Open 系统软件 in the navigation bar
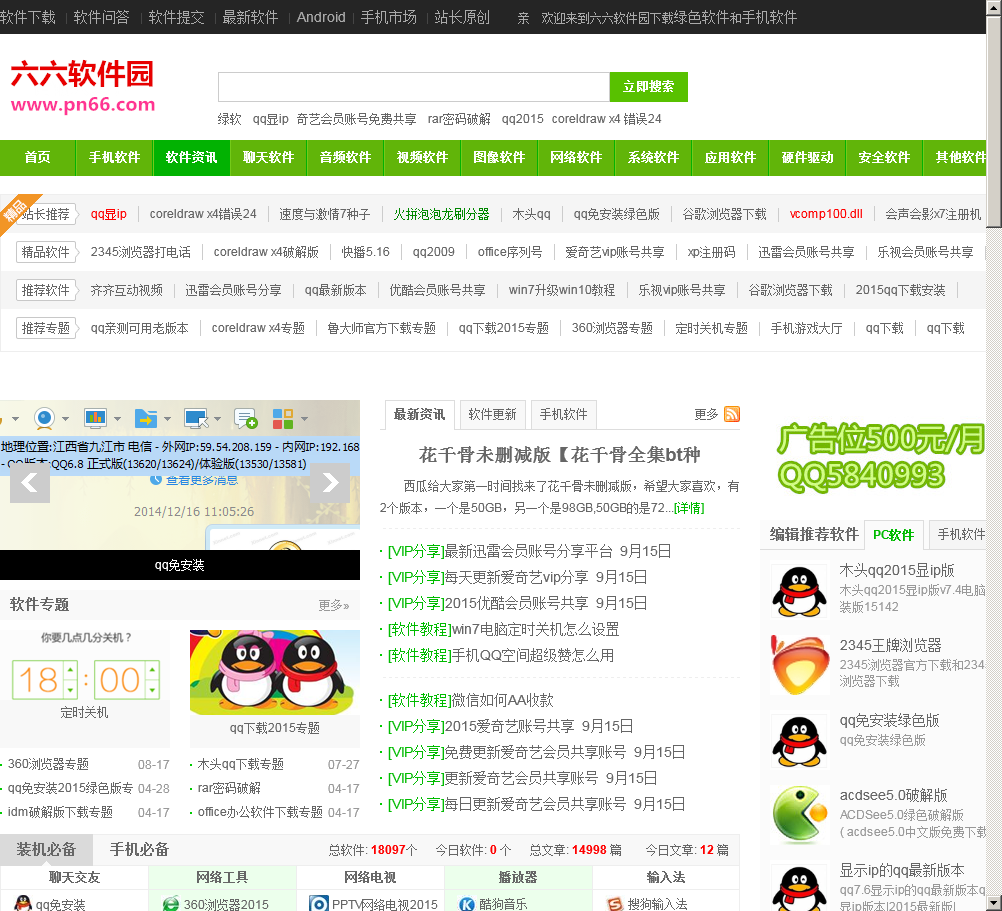 (653, 158)
